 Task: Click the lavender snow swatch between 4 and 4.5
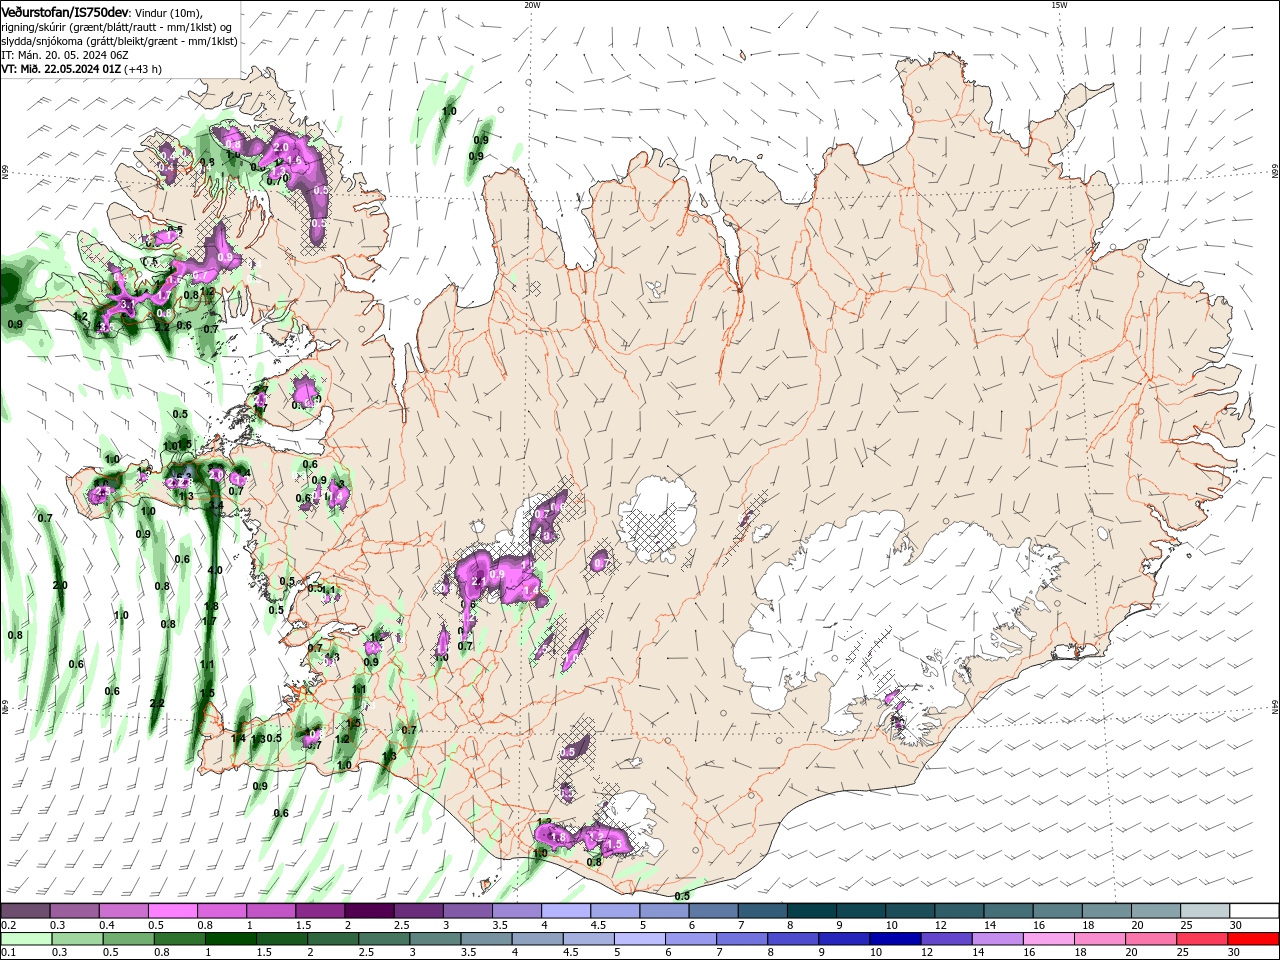pyautogui.click(x=565, y=911)
